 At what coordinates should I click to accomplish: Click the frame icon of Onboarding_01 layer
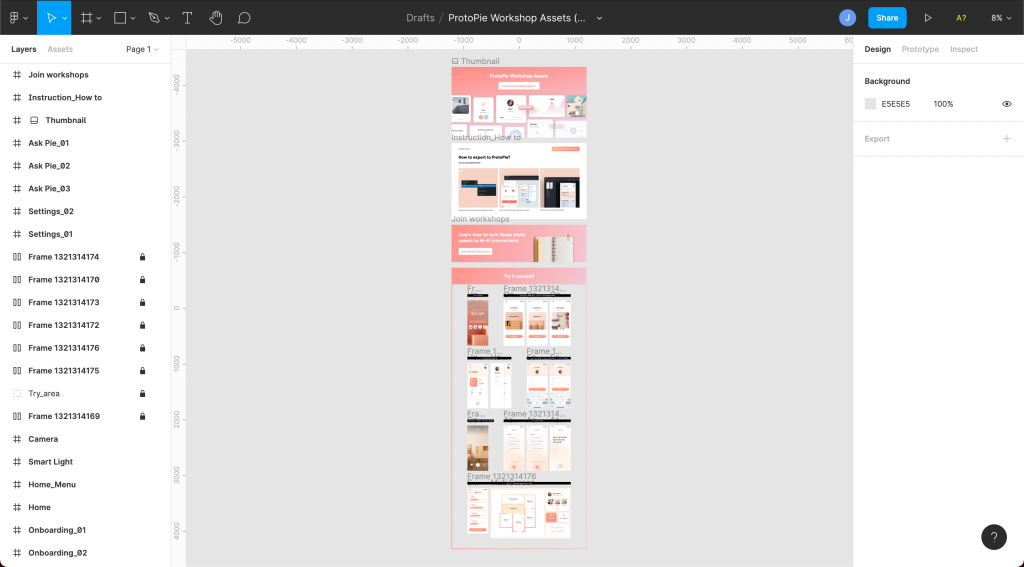17,530
